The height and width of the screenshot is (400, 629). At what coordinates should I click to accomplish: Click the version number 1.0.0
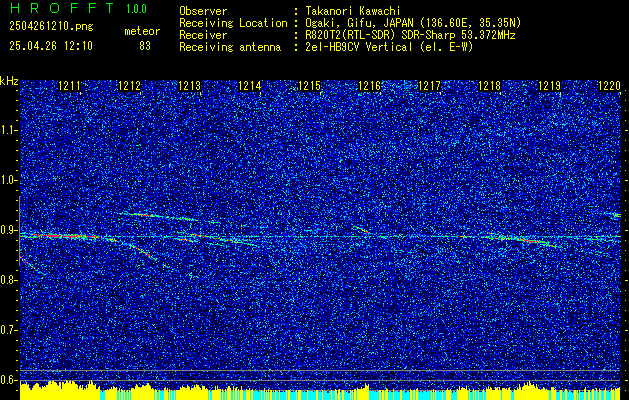point(136,8)
